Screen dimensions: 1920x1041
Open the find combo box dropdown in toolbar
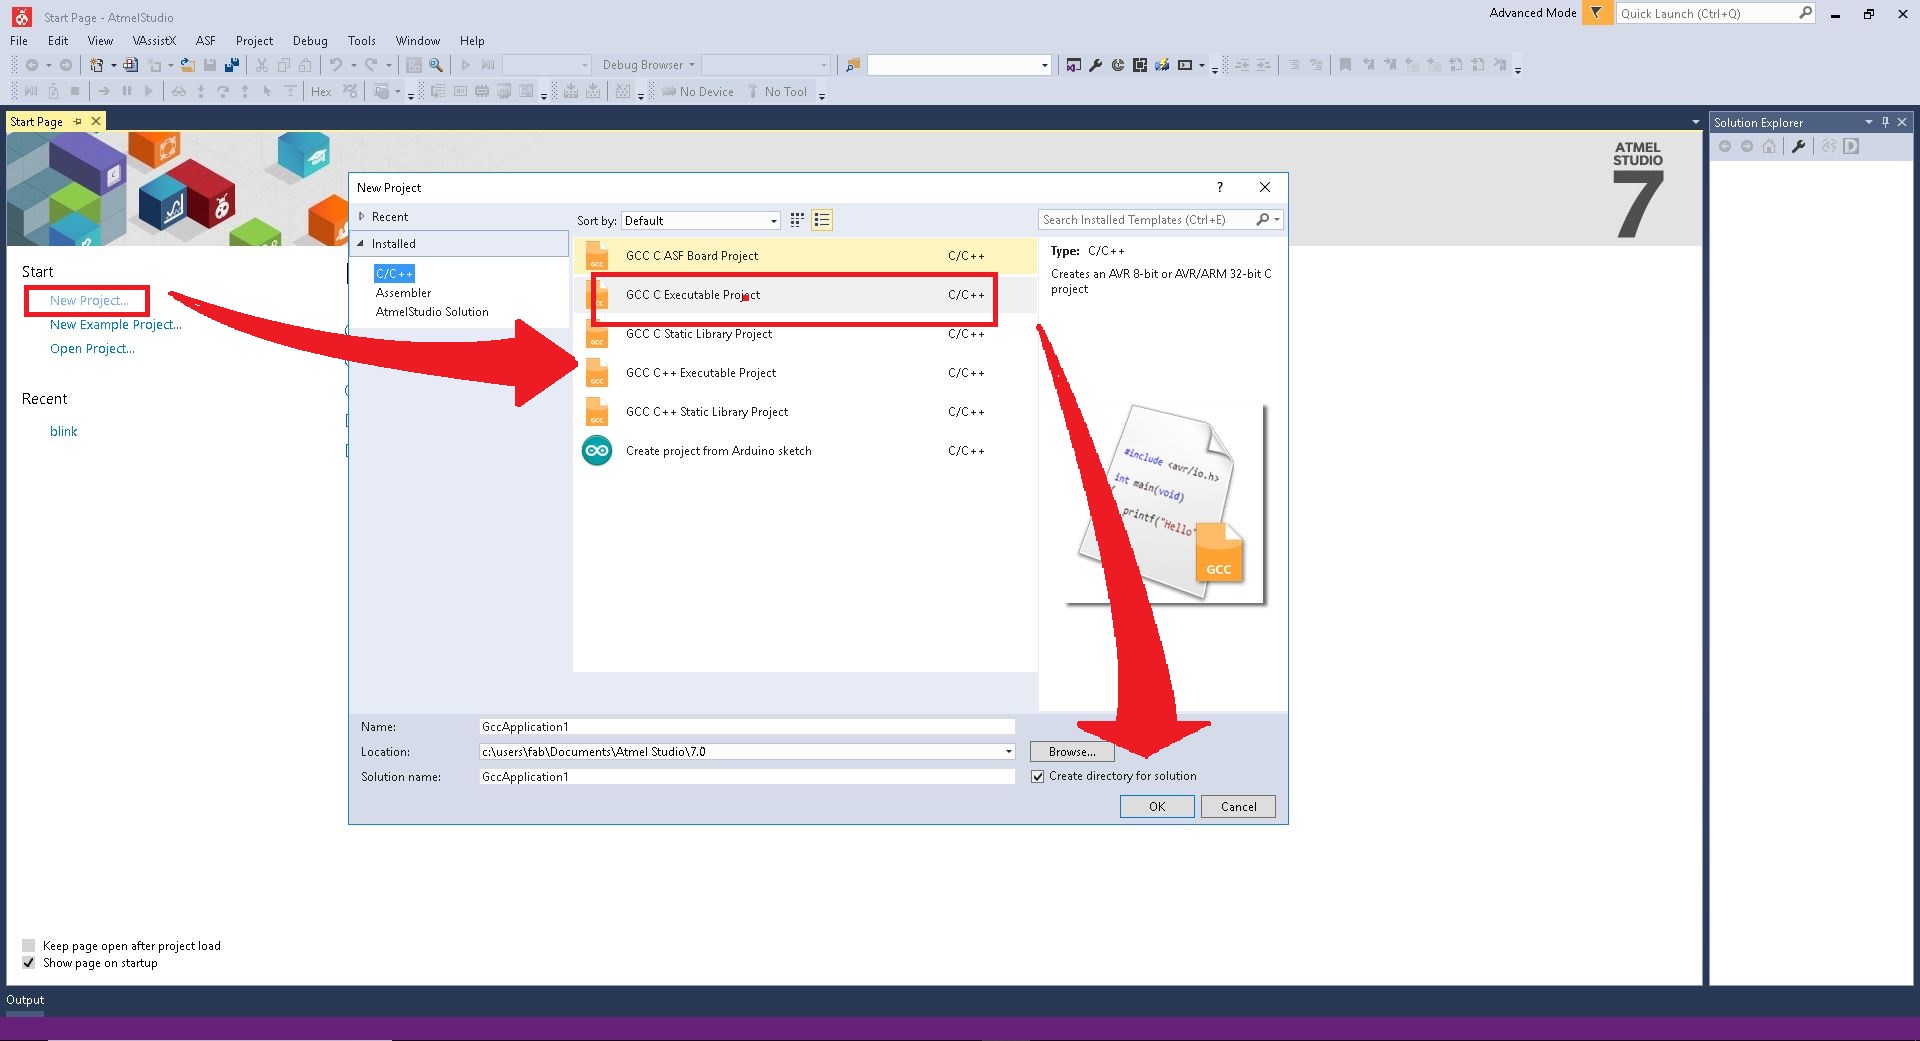(1045, 65)
